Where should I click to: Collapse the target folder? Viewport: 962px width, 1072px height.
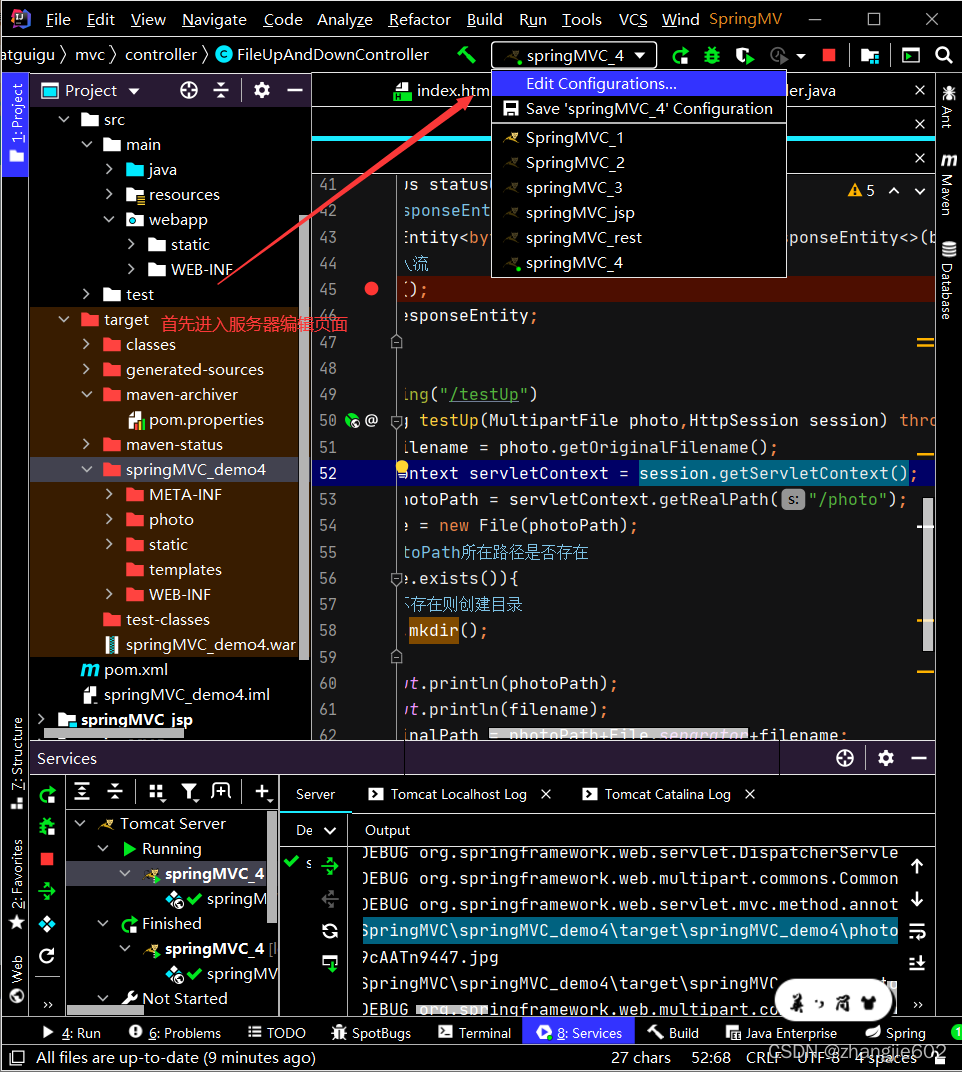64,319
